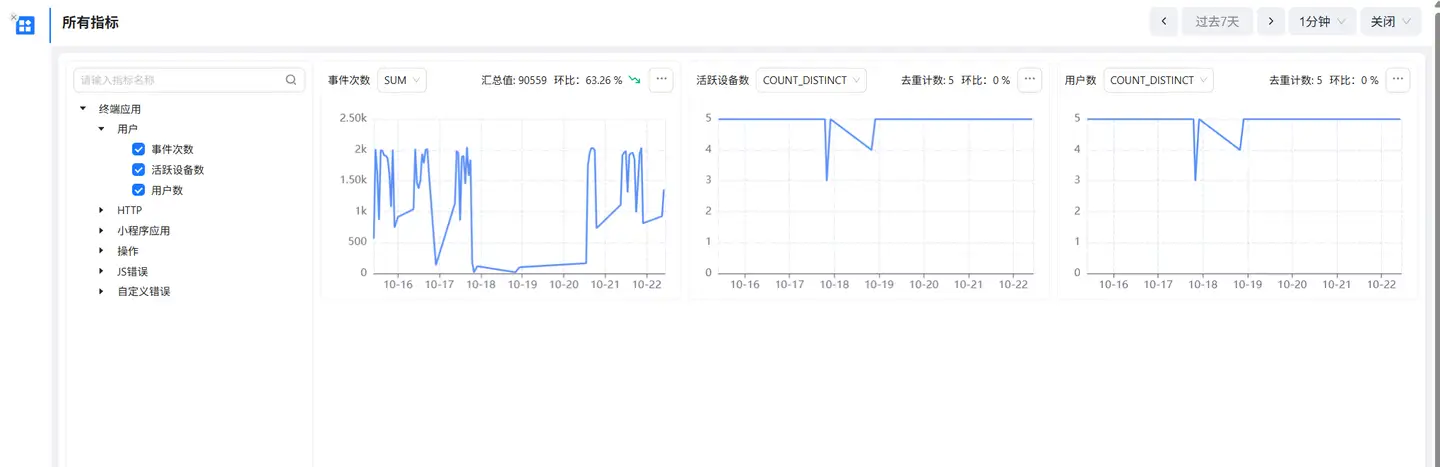Go to next time range arrow
Viewport: 1440px width, 467px height.
point(1270,21)
